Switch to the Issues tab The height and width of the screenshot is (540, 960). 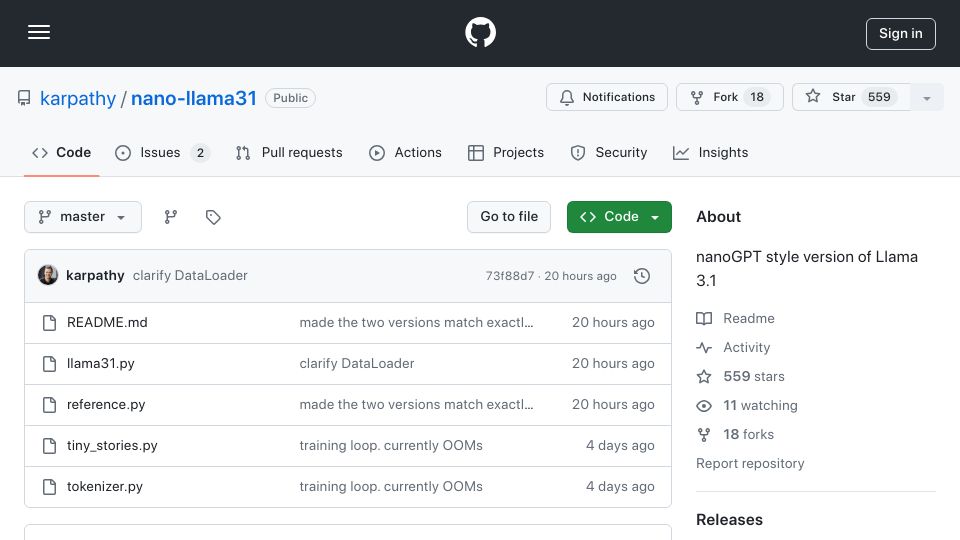coord(162,152)
